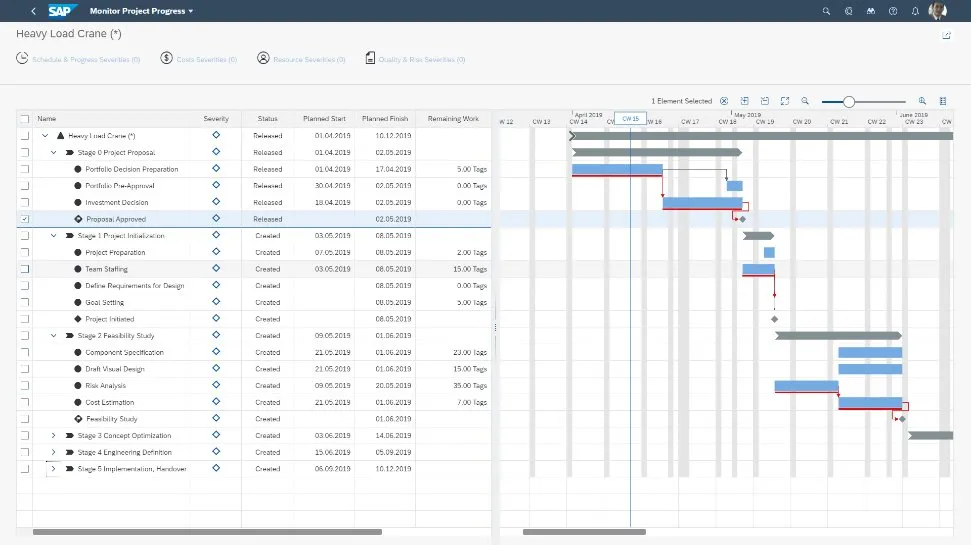
Task: Uncheck the Proposal Approved row checkbox
Action: point(25,219)
